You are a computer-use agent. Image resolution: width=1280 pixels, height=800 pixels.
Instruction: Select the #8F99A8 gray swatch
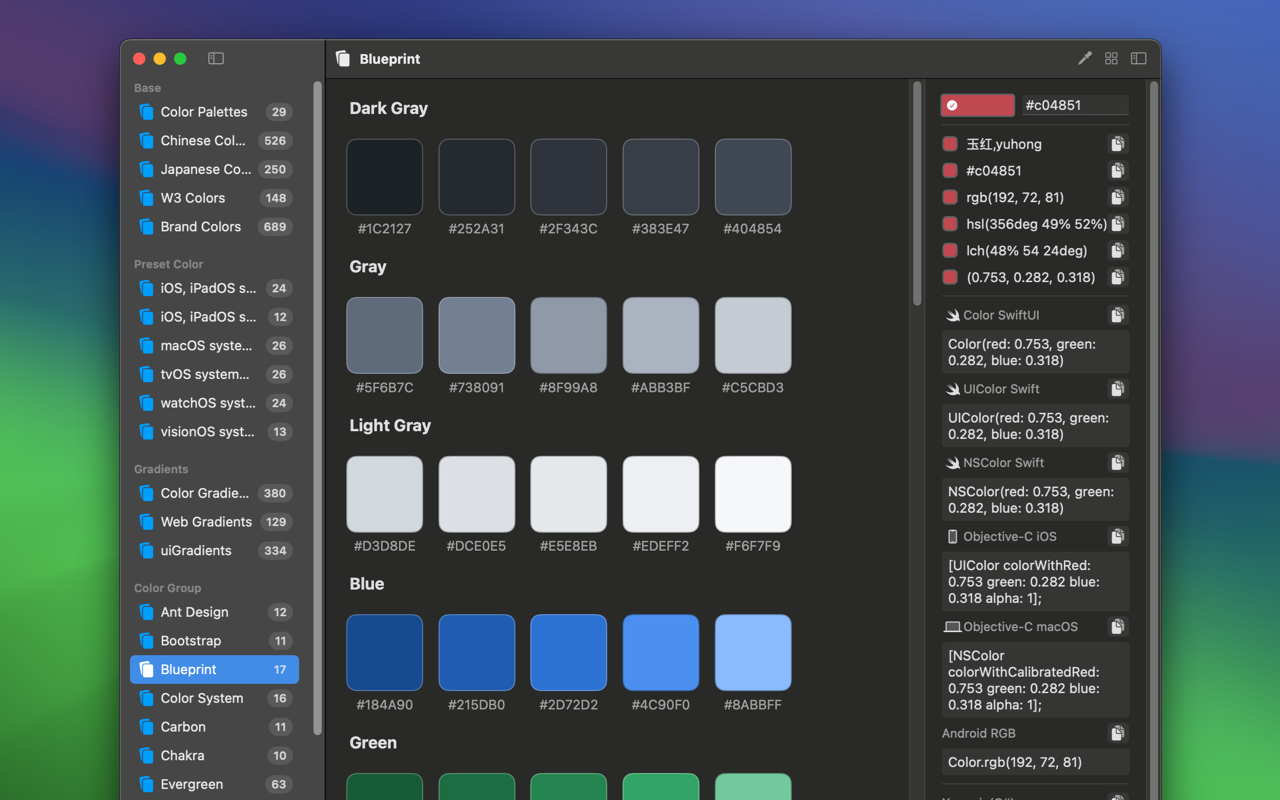point(569,335)
